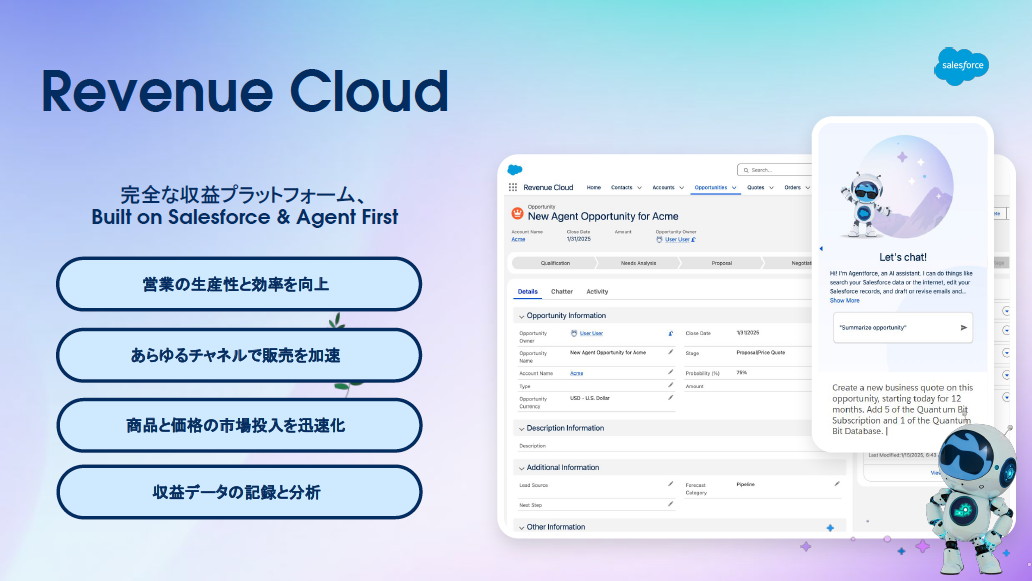Screen dimensions: 1032x581
Task: Click the Orders navigation tab
Action: [x=792, y=188]
